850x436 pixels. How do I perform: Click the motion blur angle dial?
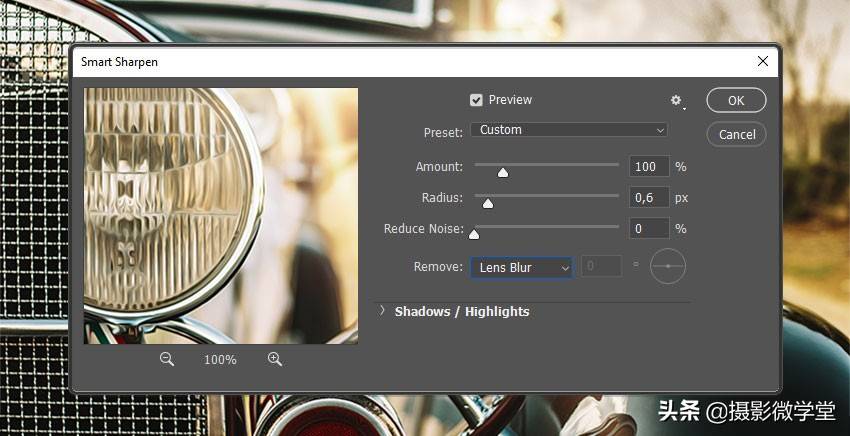[x=668, y=266]
